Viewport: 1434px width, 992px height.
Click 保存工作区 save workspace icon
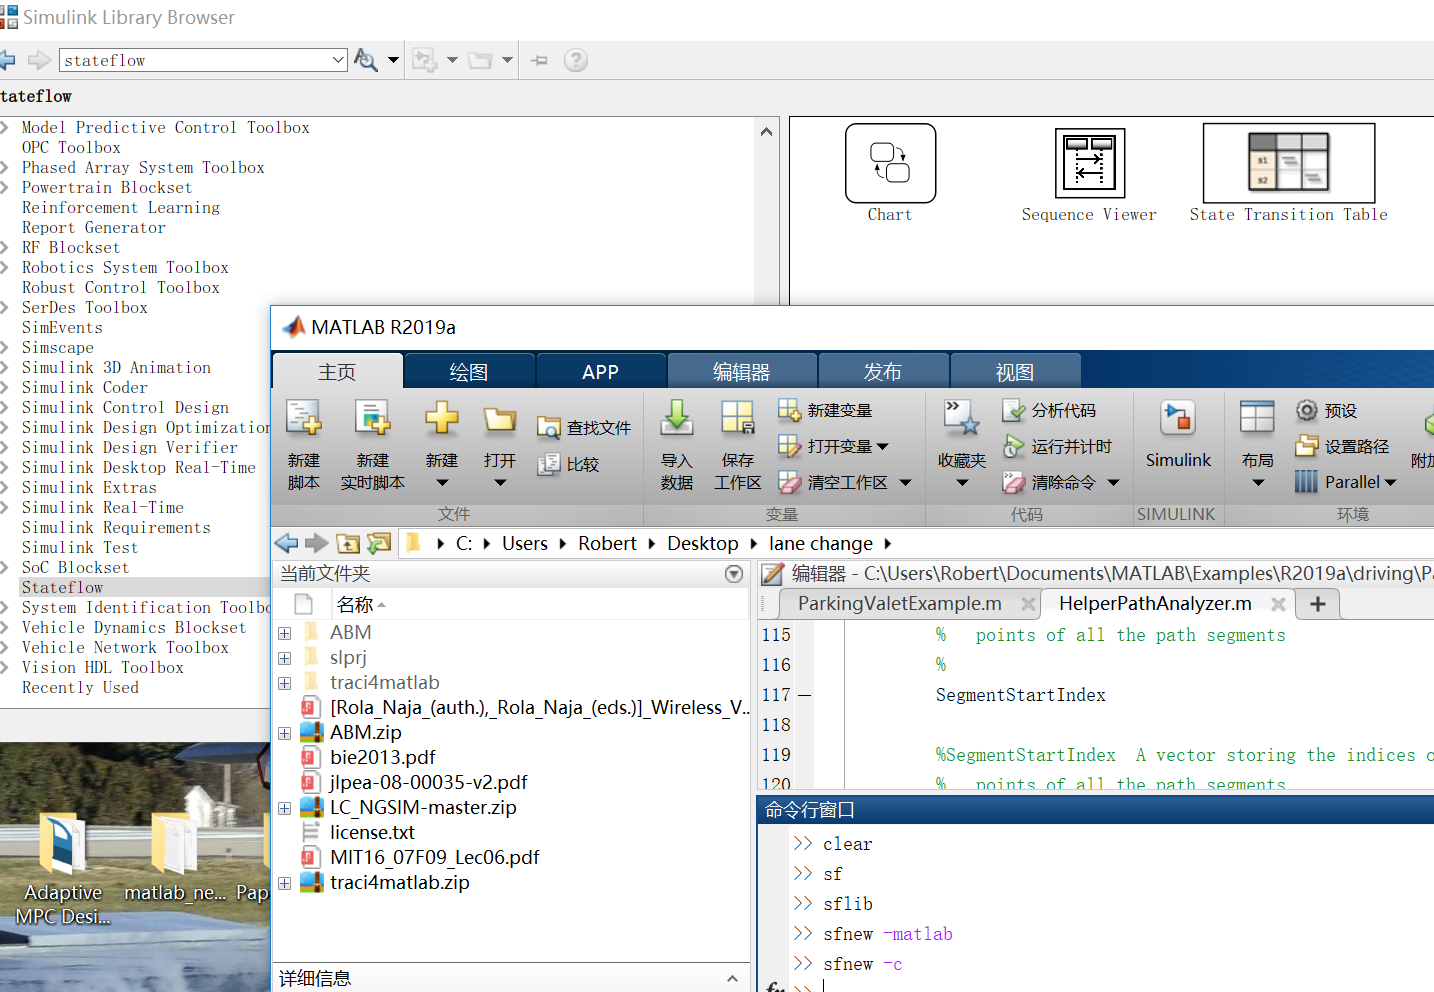[x=738, y=418]
